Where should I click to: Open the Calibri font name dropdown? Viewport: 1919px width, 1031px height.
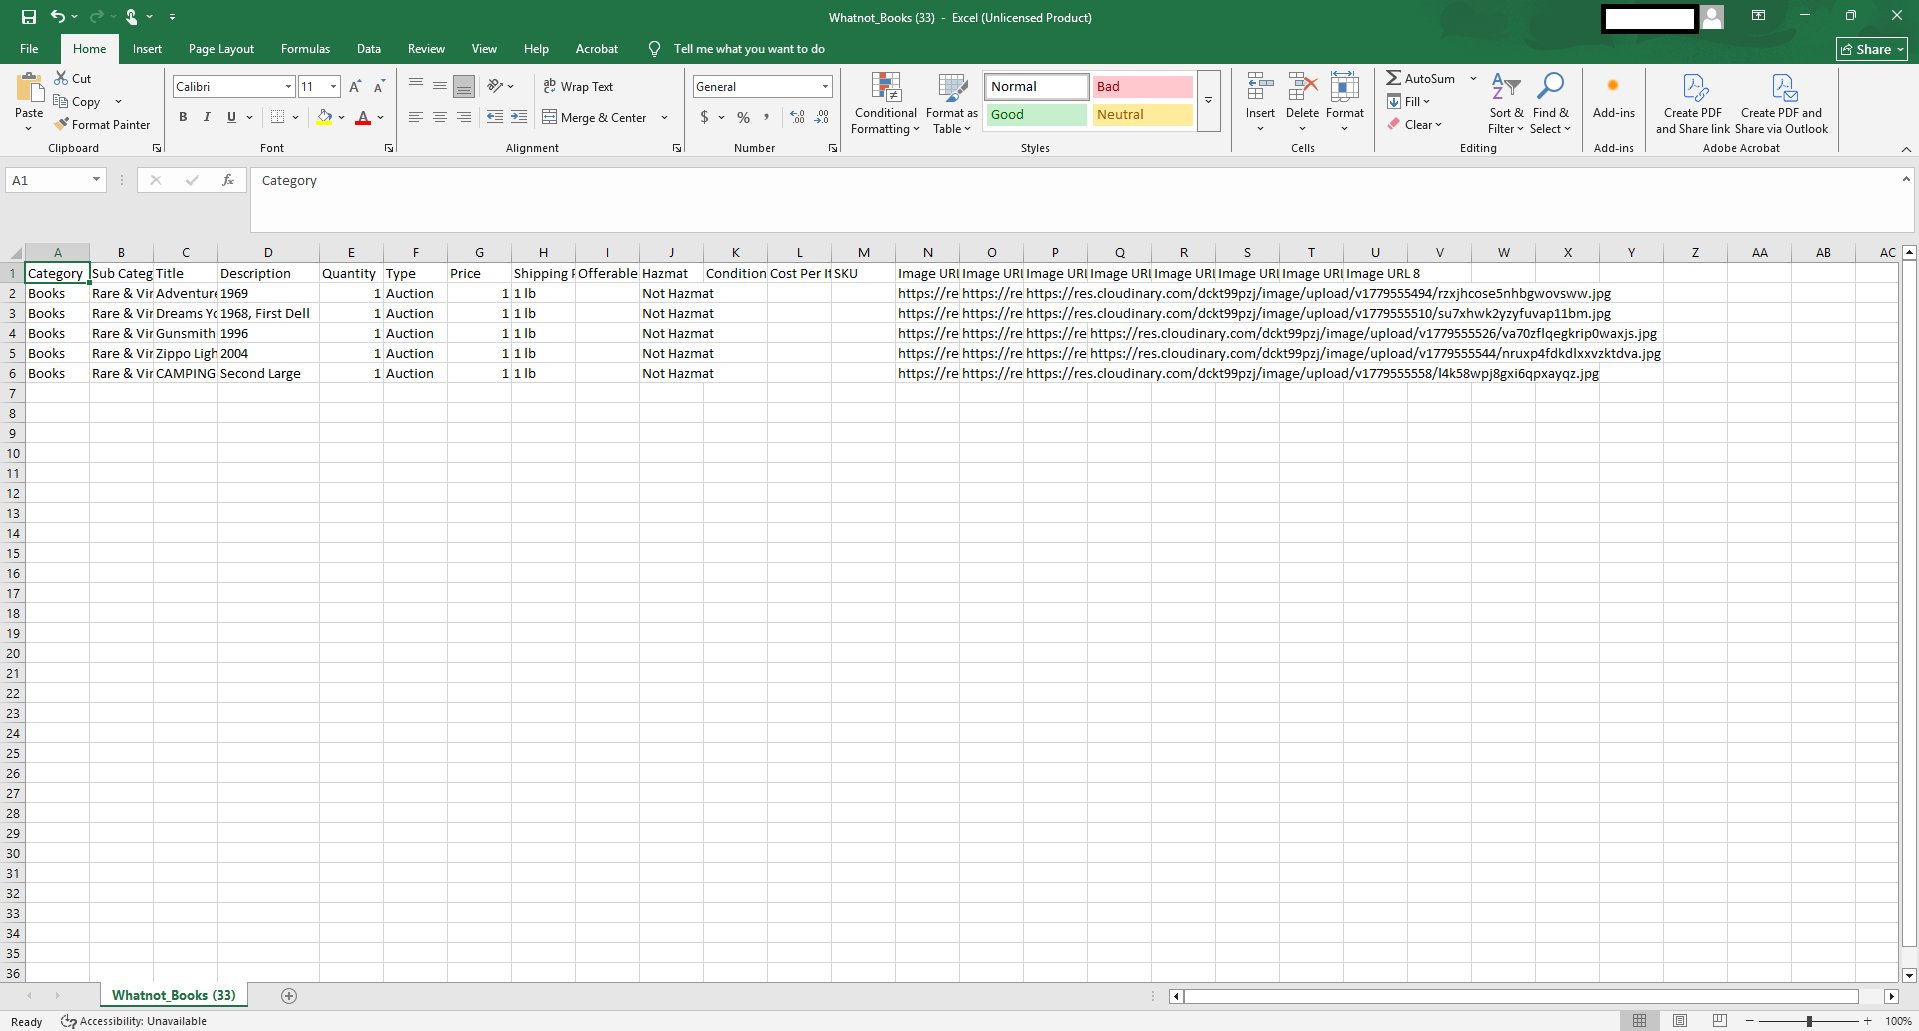(x=288, y=87)
